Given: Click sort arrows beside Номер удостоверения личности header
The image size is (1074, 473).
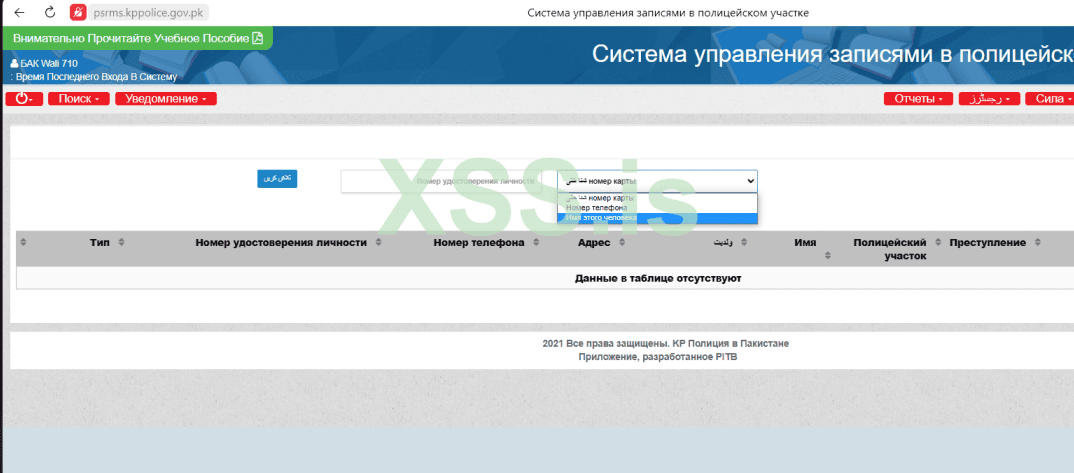Looking at the screenshot, I should (379, 242).
